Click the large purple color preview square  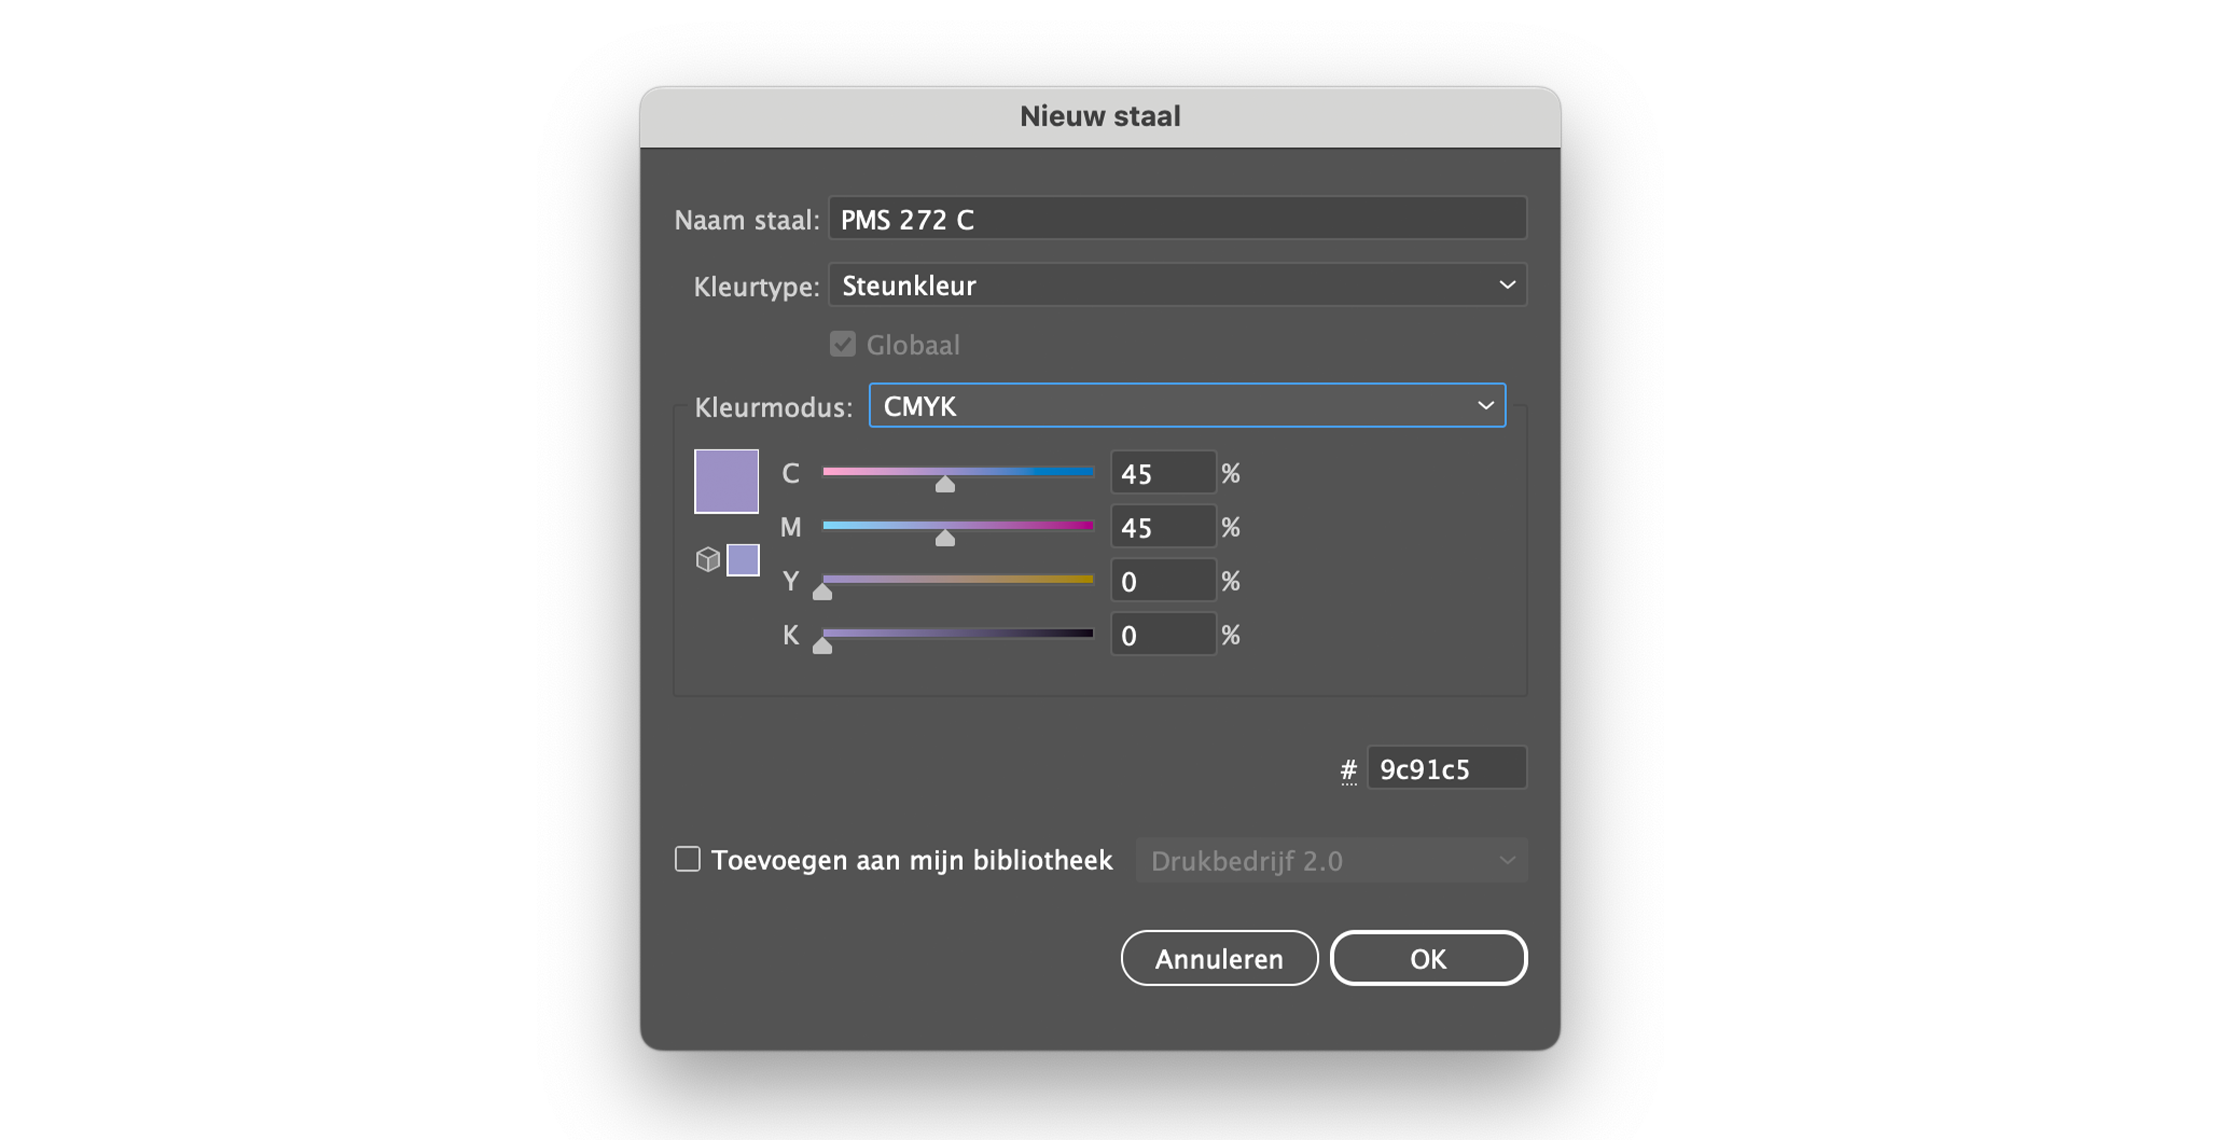tap(727, 481)
